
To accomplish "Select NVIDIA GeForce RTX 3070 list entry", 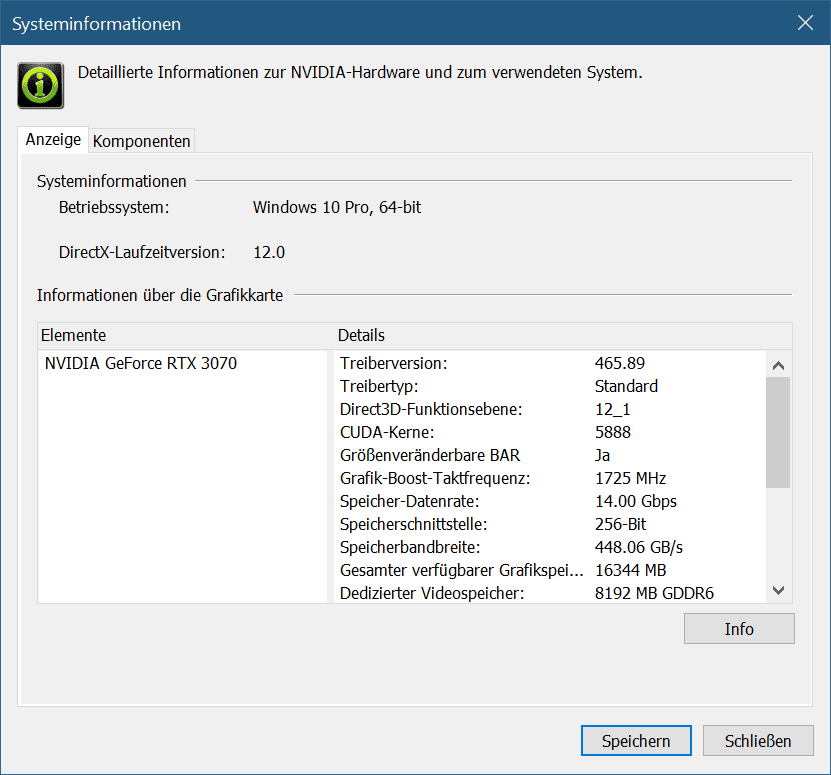I will coord(141,363).
